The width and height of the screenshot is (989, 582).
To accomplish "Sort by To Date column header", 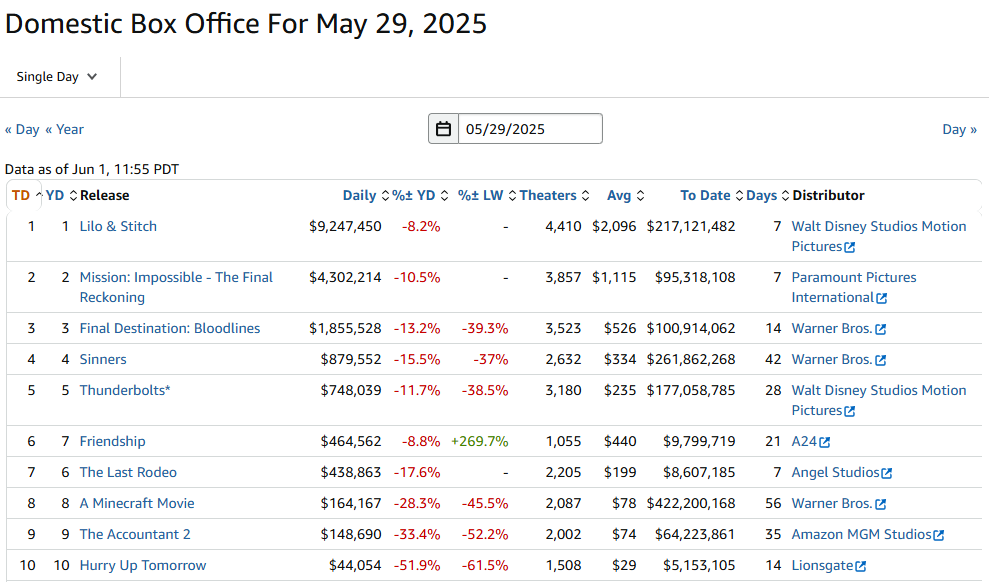I will (711, 195).
